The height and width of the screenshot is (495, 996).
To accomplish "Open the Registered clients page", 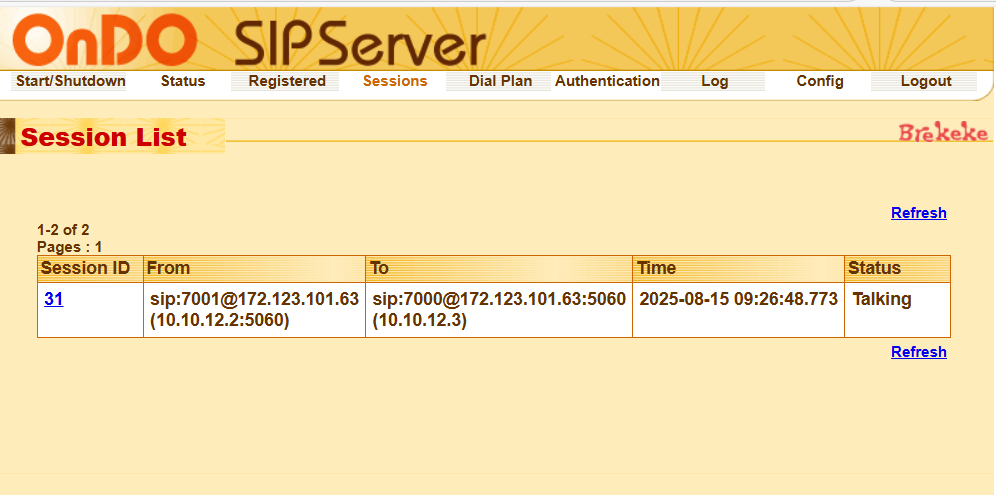I will (x=287, y=81).
